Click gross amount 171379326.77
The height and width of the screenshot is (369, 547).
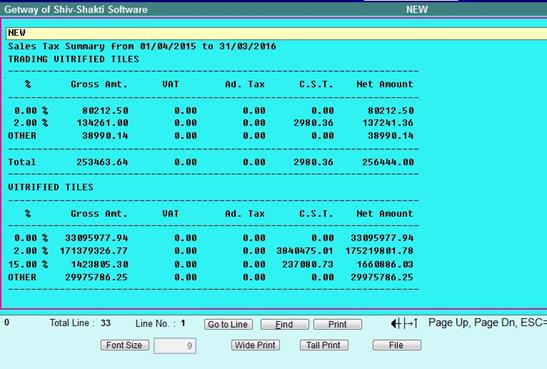pos(93,251)
